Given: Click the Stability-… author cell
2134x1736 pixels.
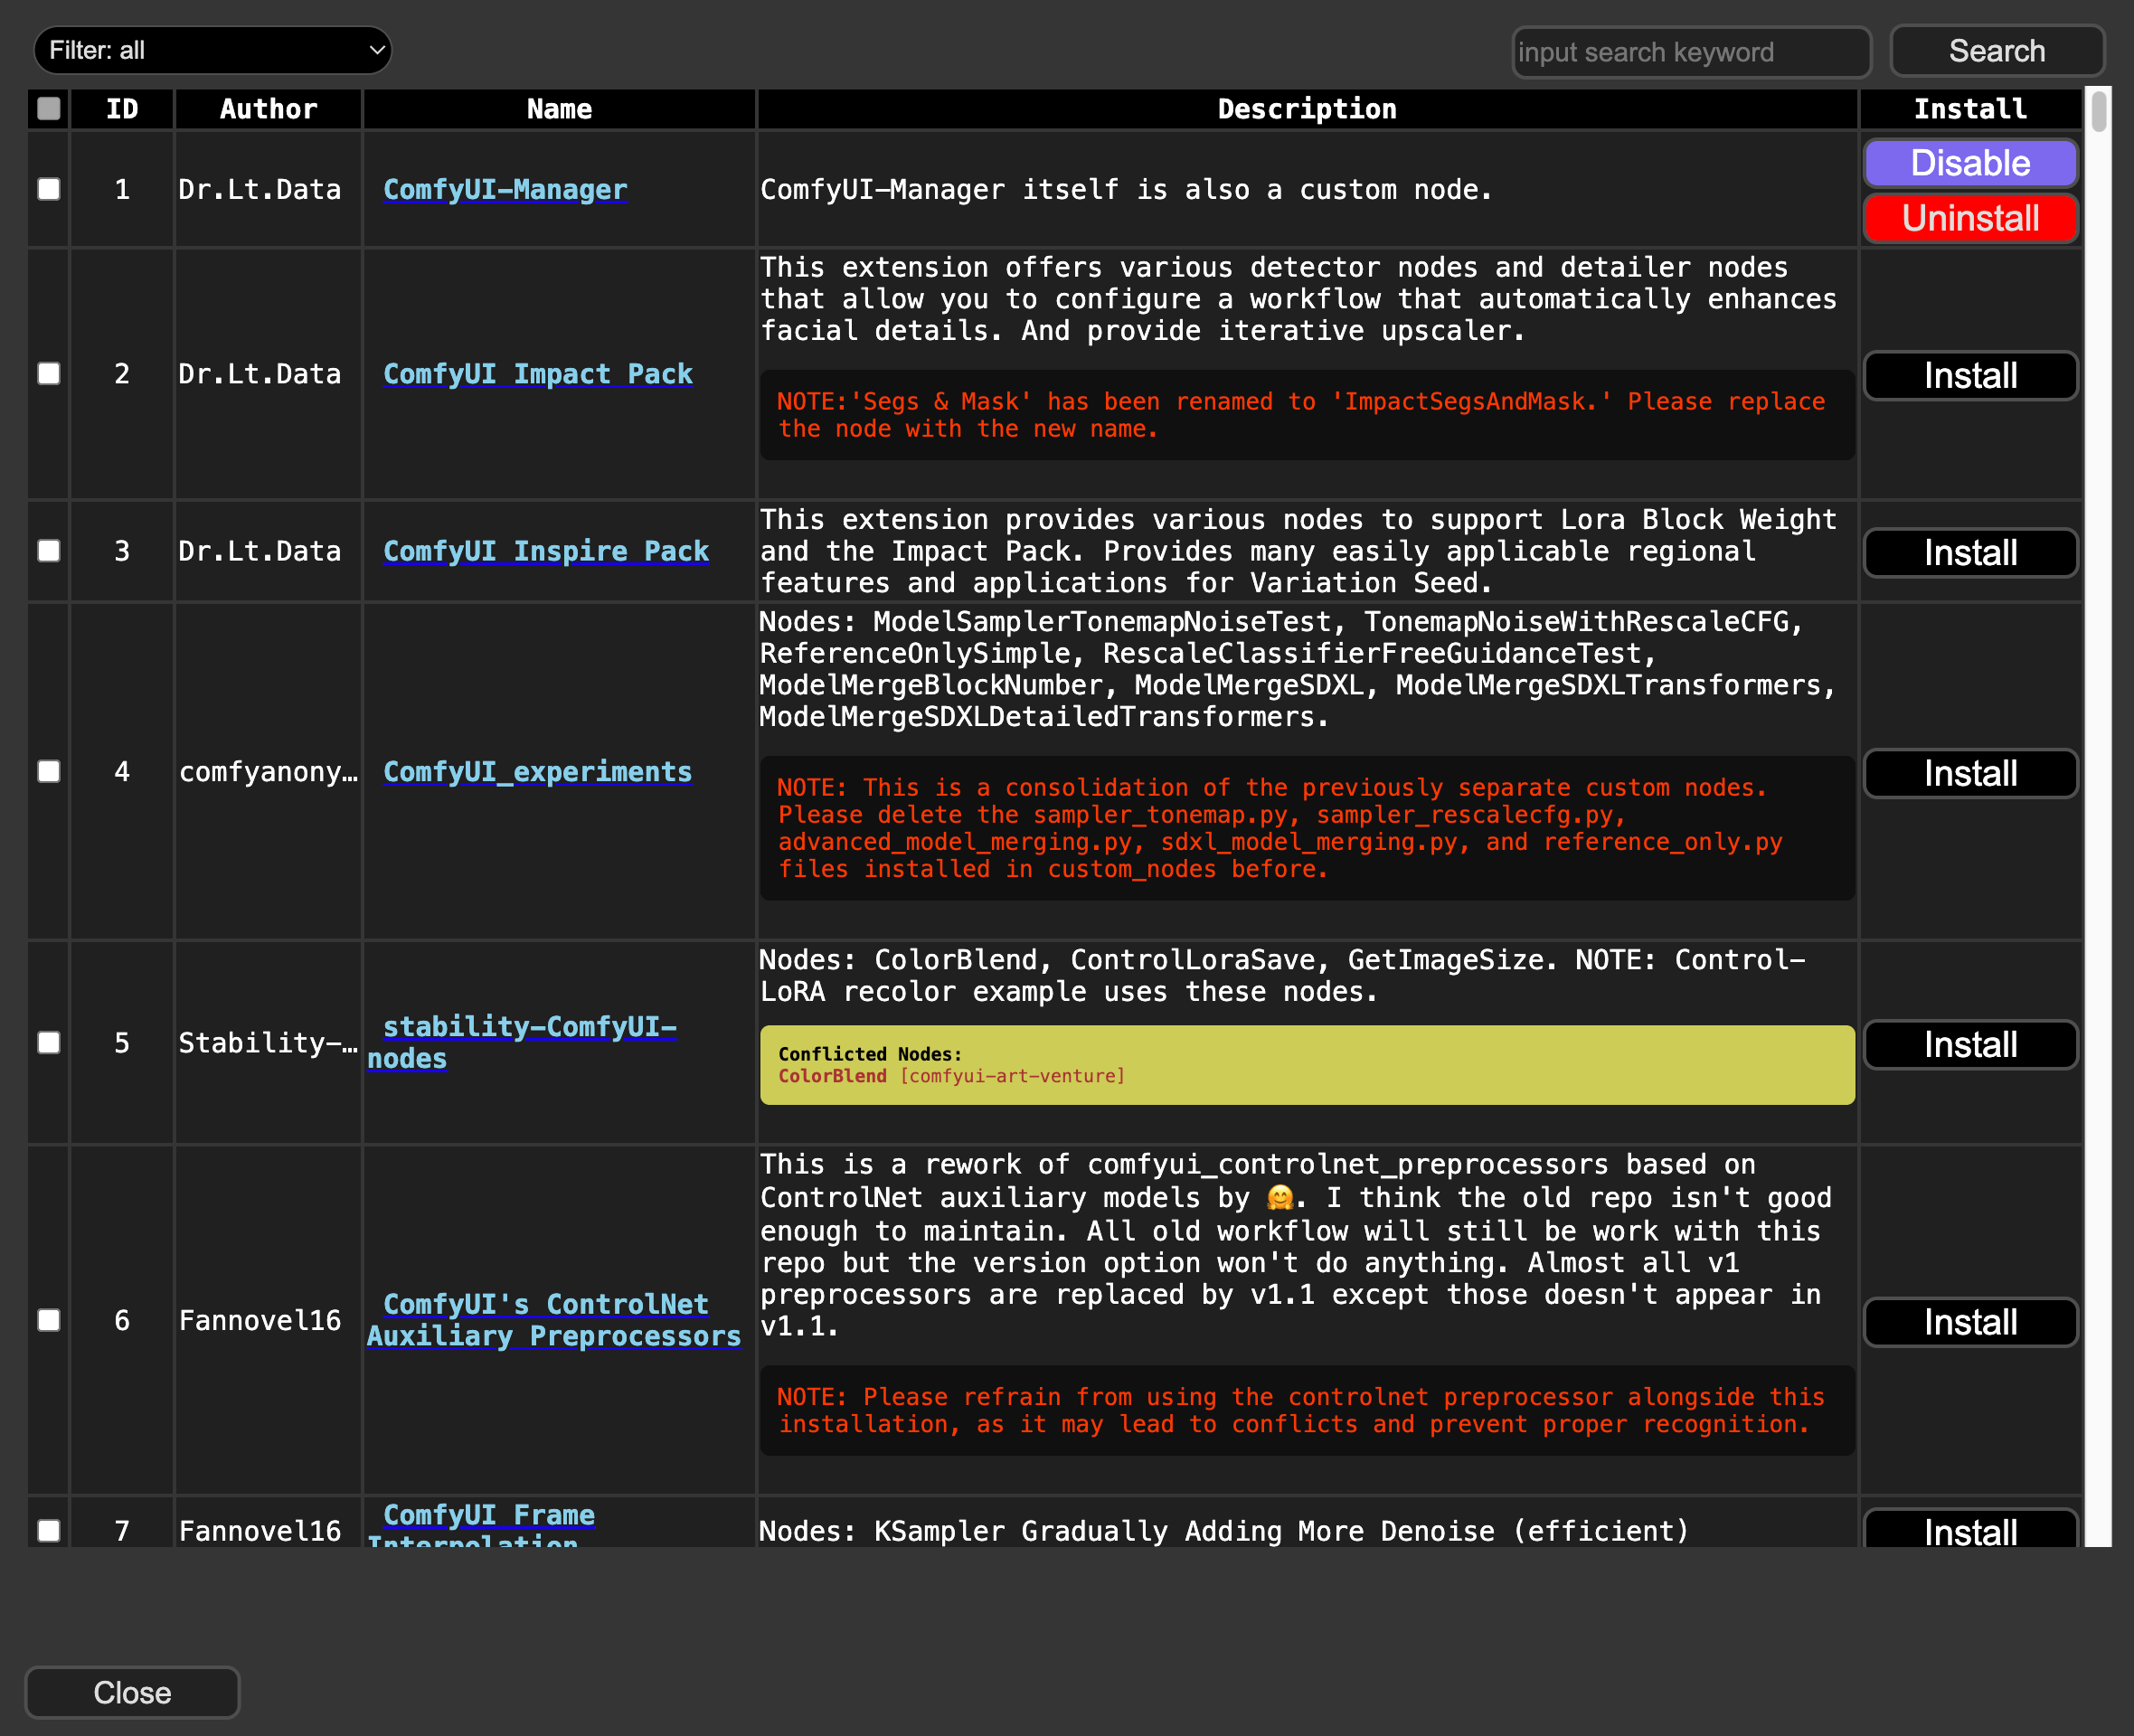Looking at the screenshot, I should point(268,1042).
